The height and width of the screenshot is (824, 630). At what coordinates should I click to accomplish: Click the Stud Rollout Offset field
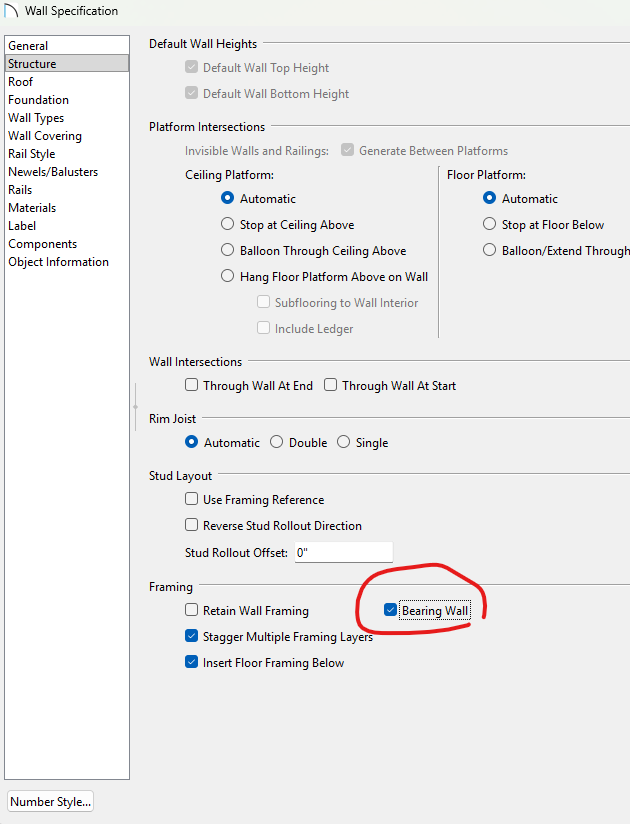[x=341, y=552]
